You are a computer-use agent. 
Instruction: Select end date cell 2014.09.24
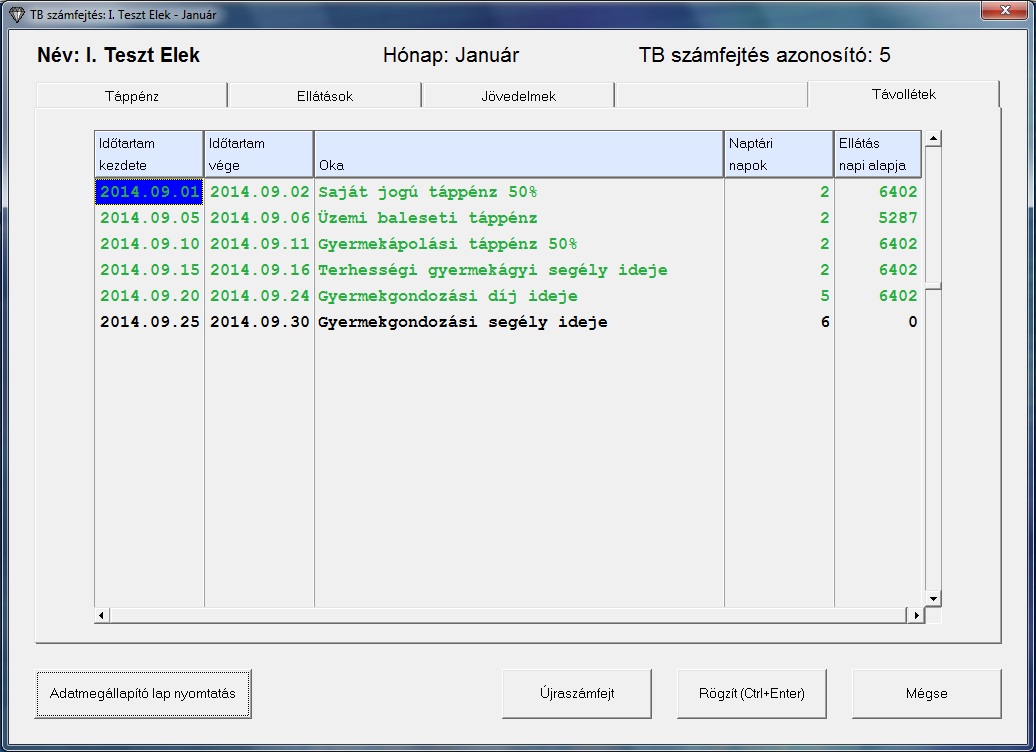click(x=259, y=296)
